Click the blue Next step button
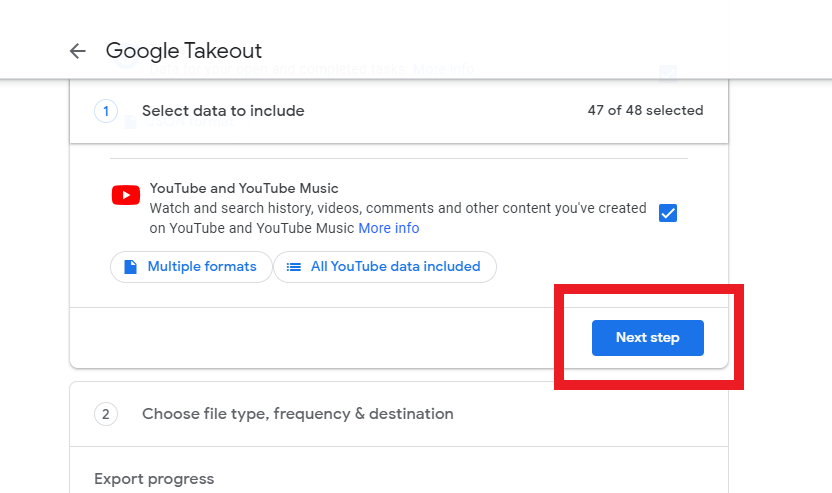This screenshot has width=832, height=493. point(648,338)
